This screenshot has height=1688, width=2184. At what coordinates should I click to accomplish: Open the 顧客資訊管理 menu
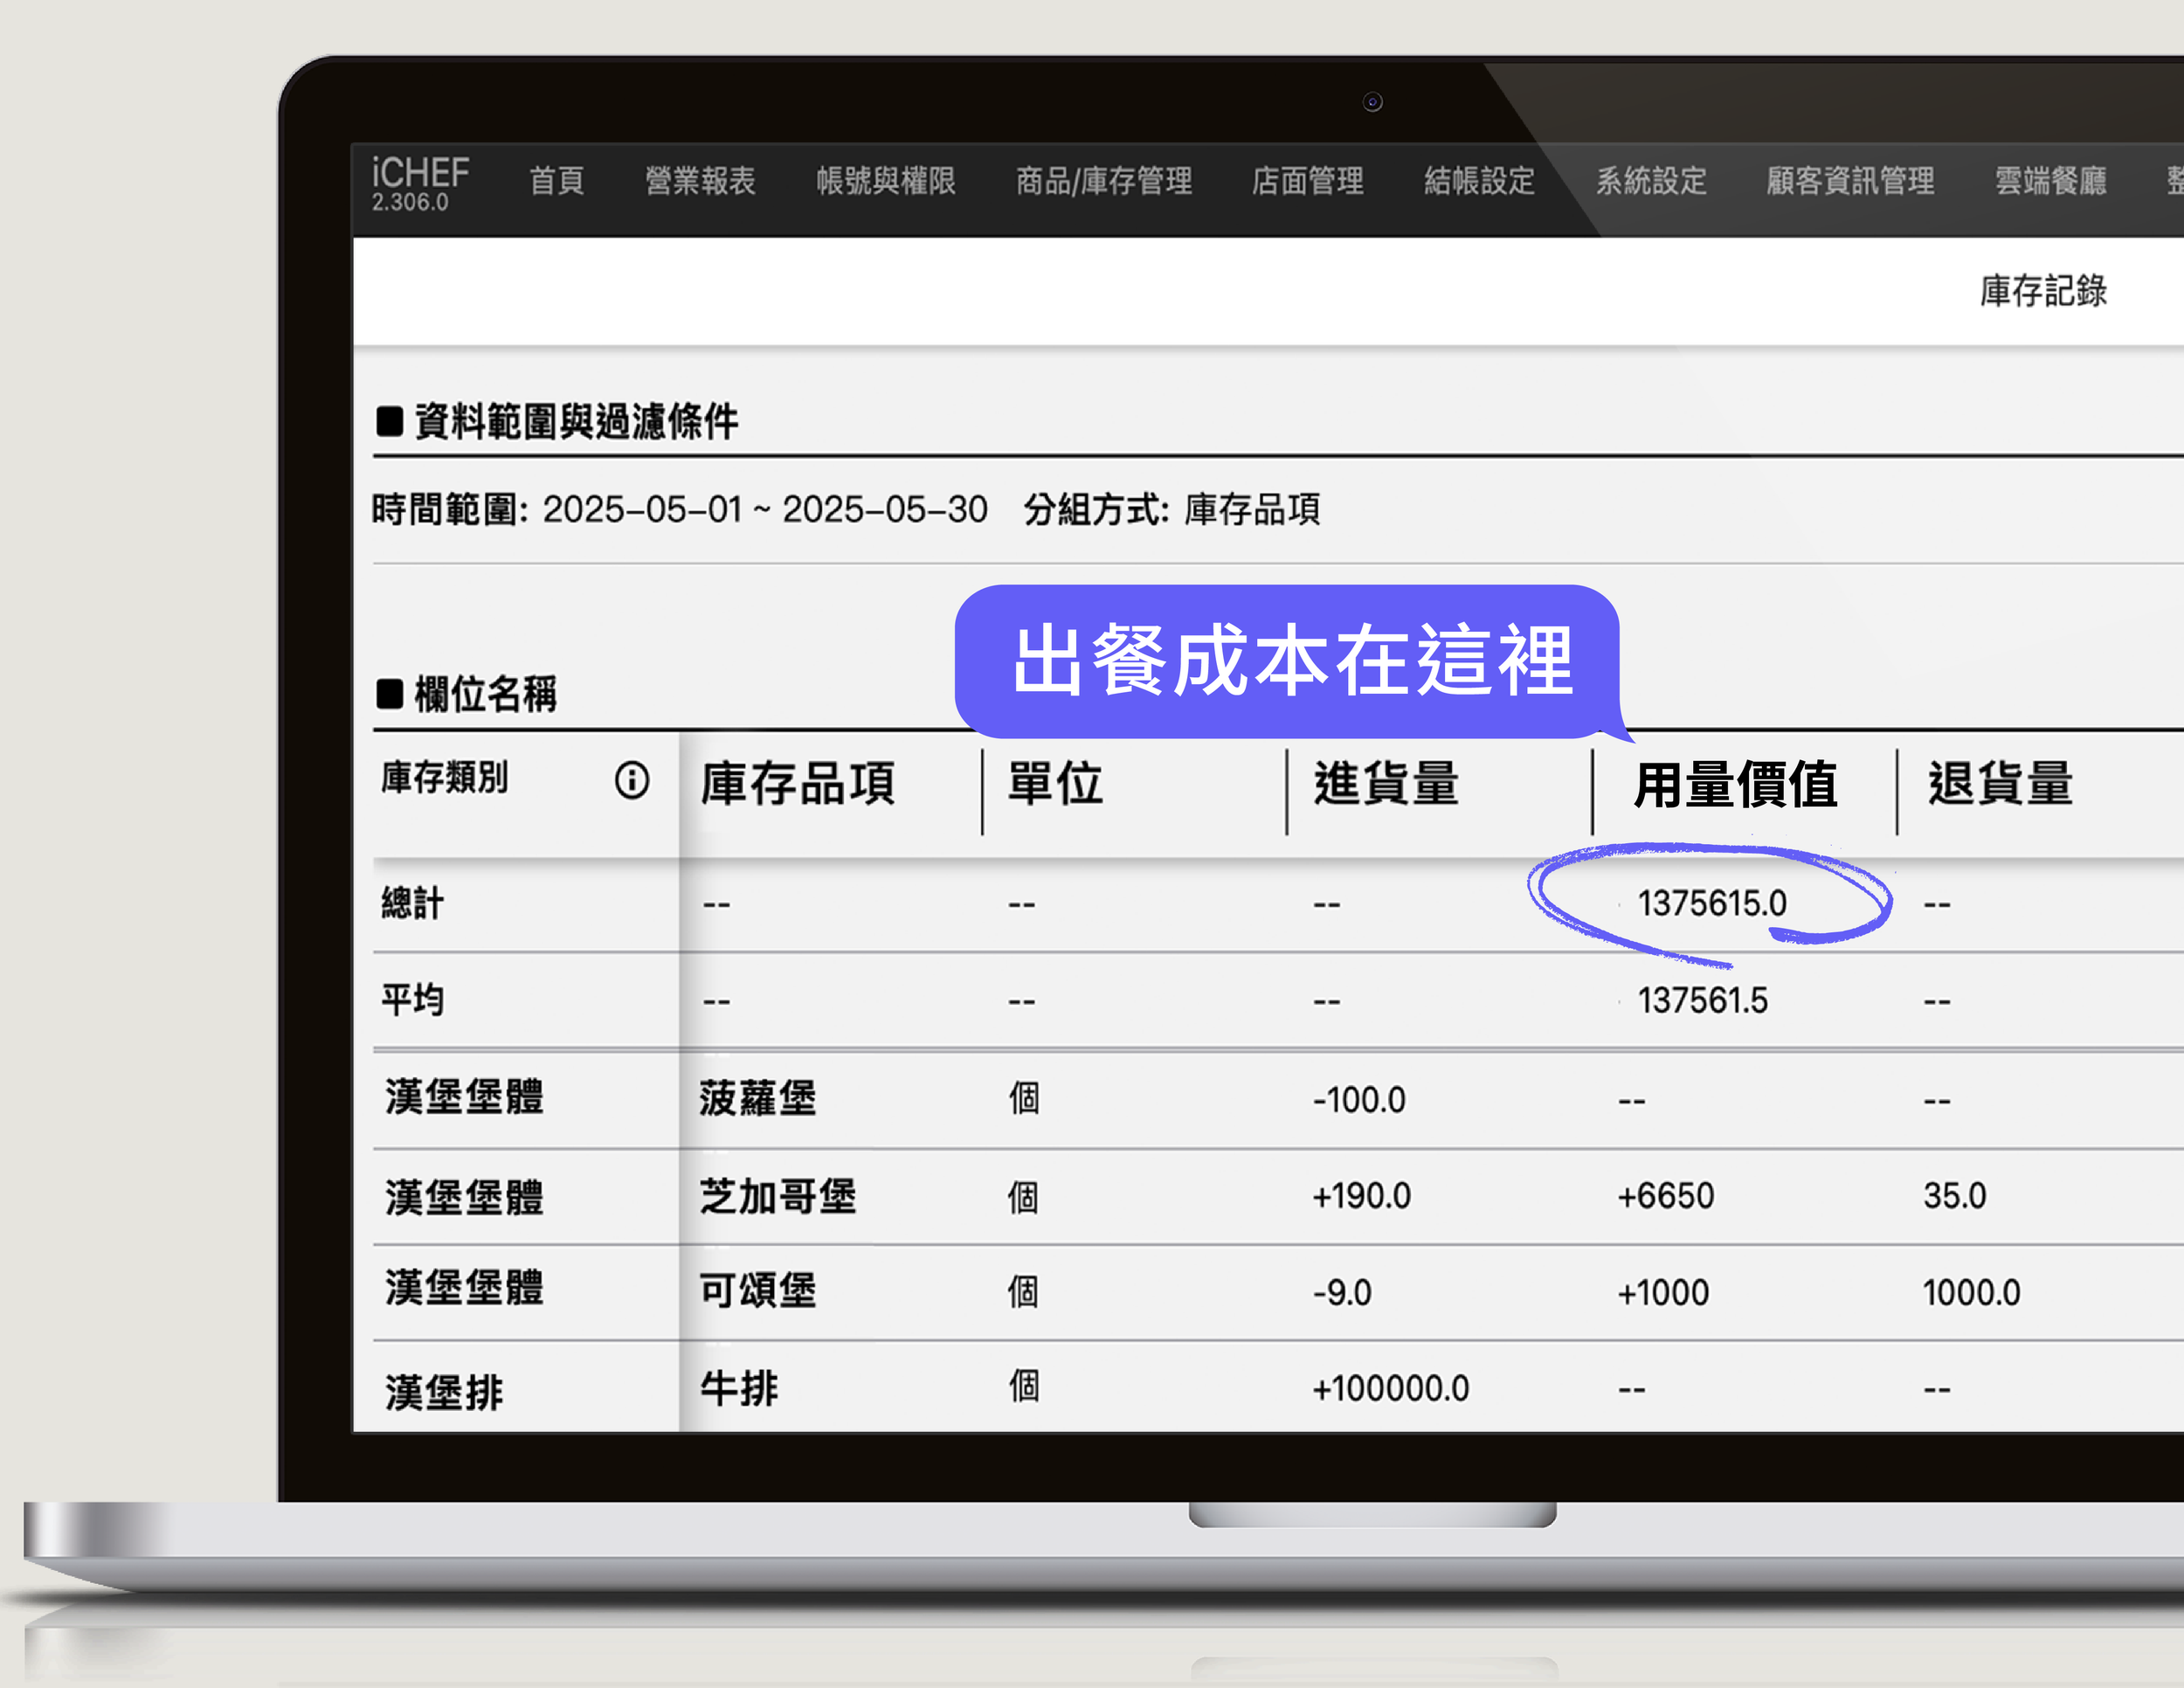[1849, 181]
